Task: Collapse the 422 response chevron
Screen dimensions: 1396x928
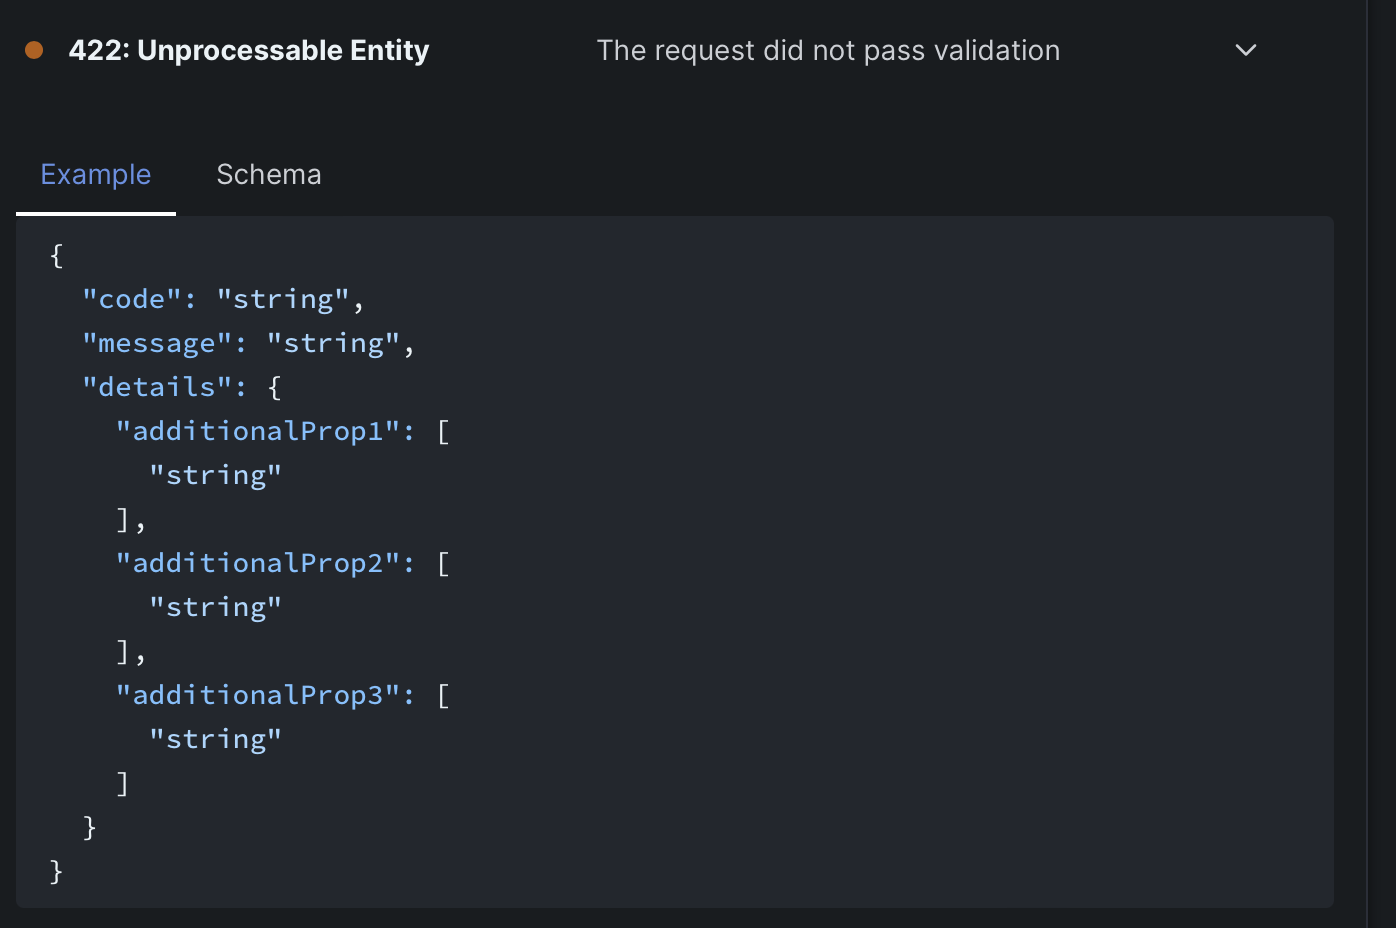Action: pyautogui.click(x=1245, y=50)
